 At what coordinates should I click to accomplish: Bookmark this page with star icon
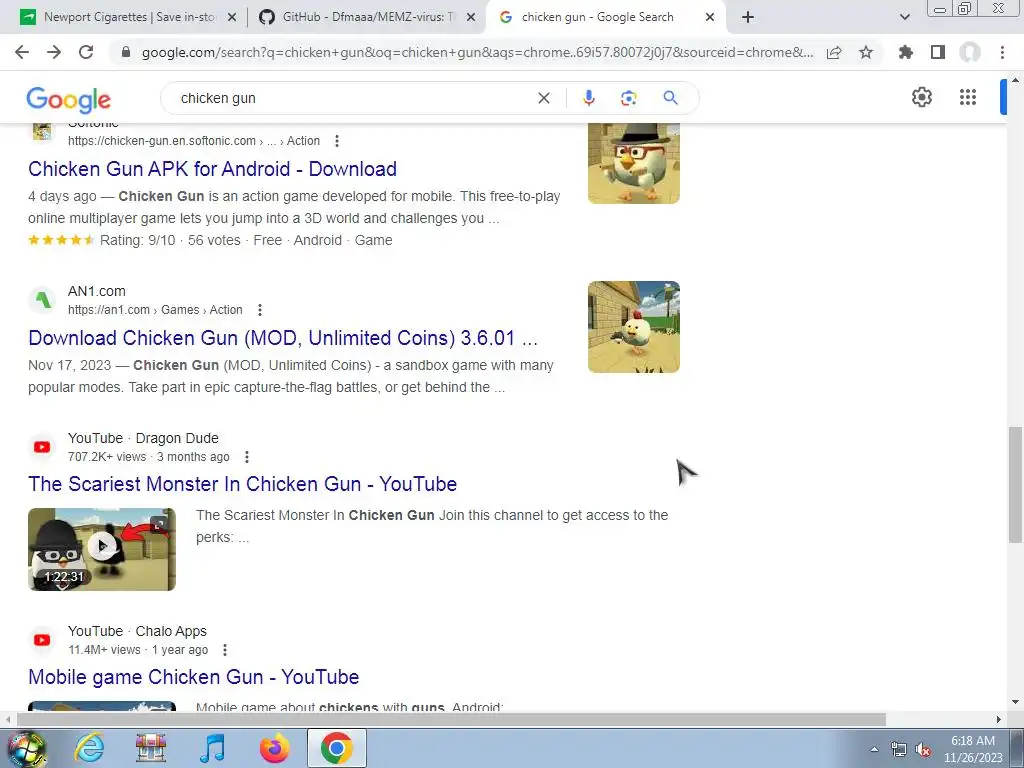click(866, 52)
